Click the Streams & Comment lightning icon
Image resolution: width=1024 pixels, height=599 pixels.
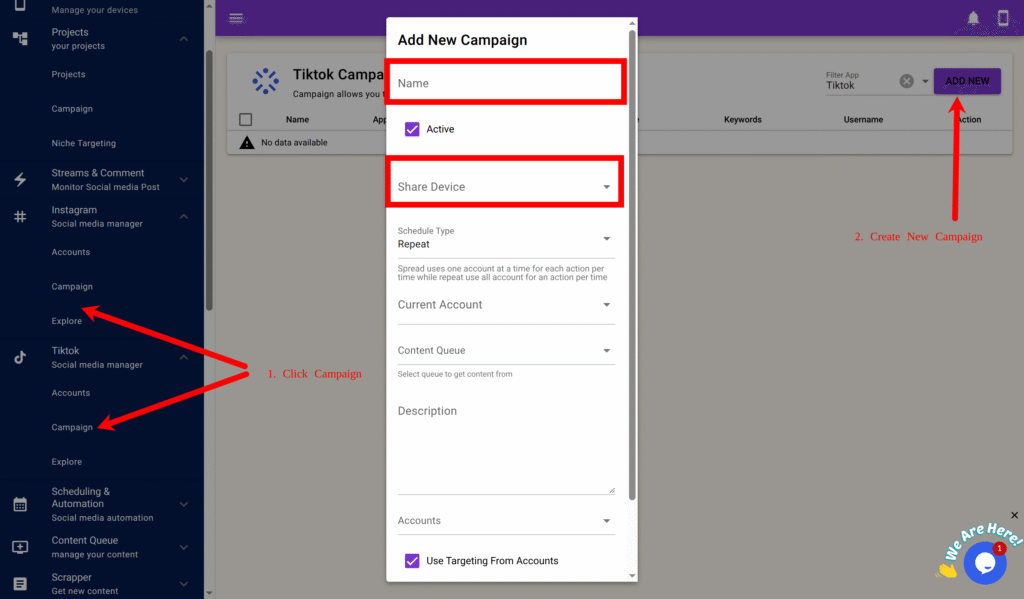point(20,180)
